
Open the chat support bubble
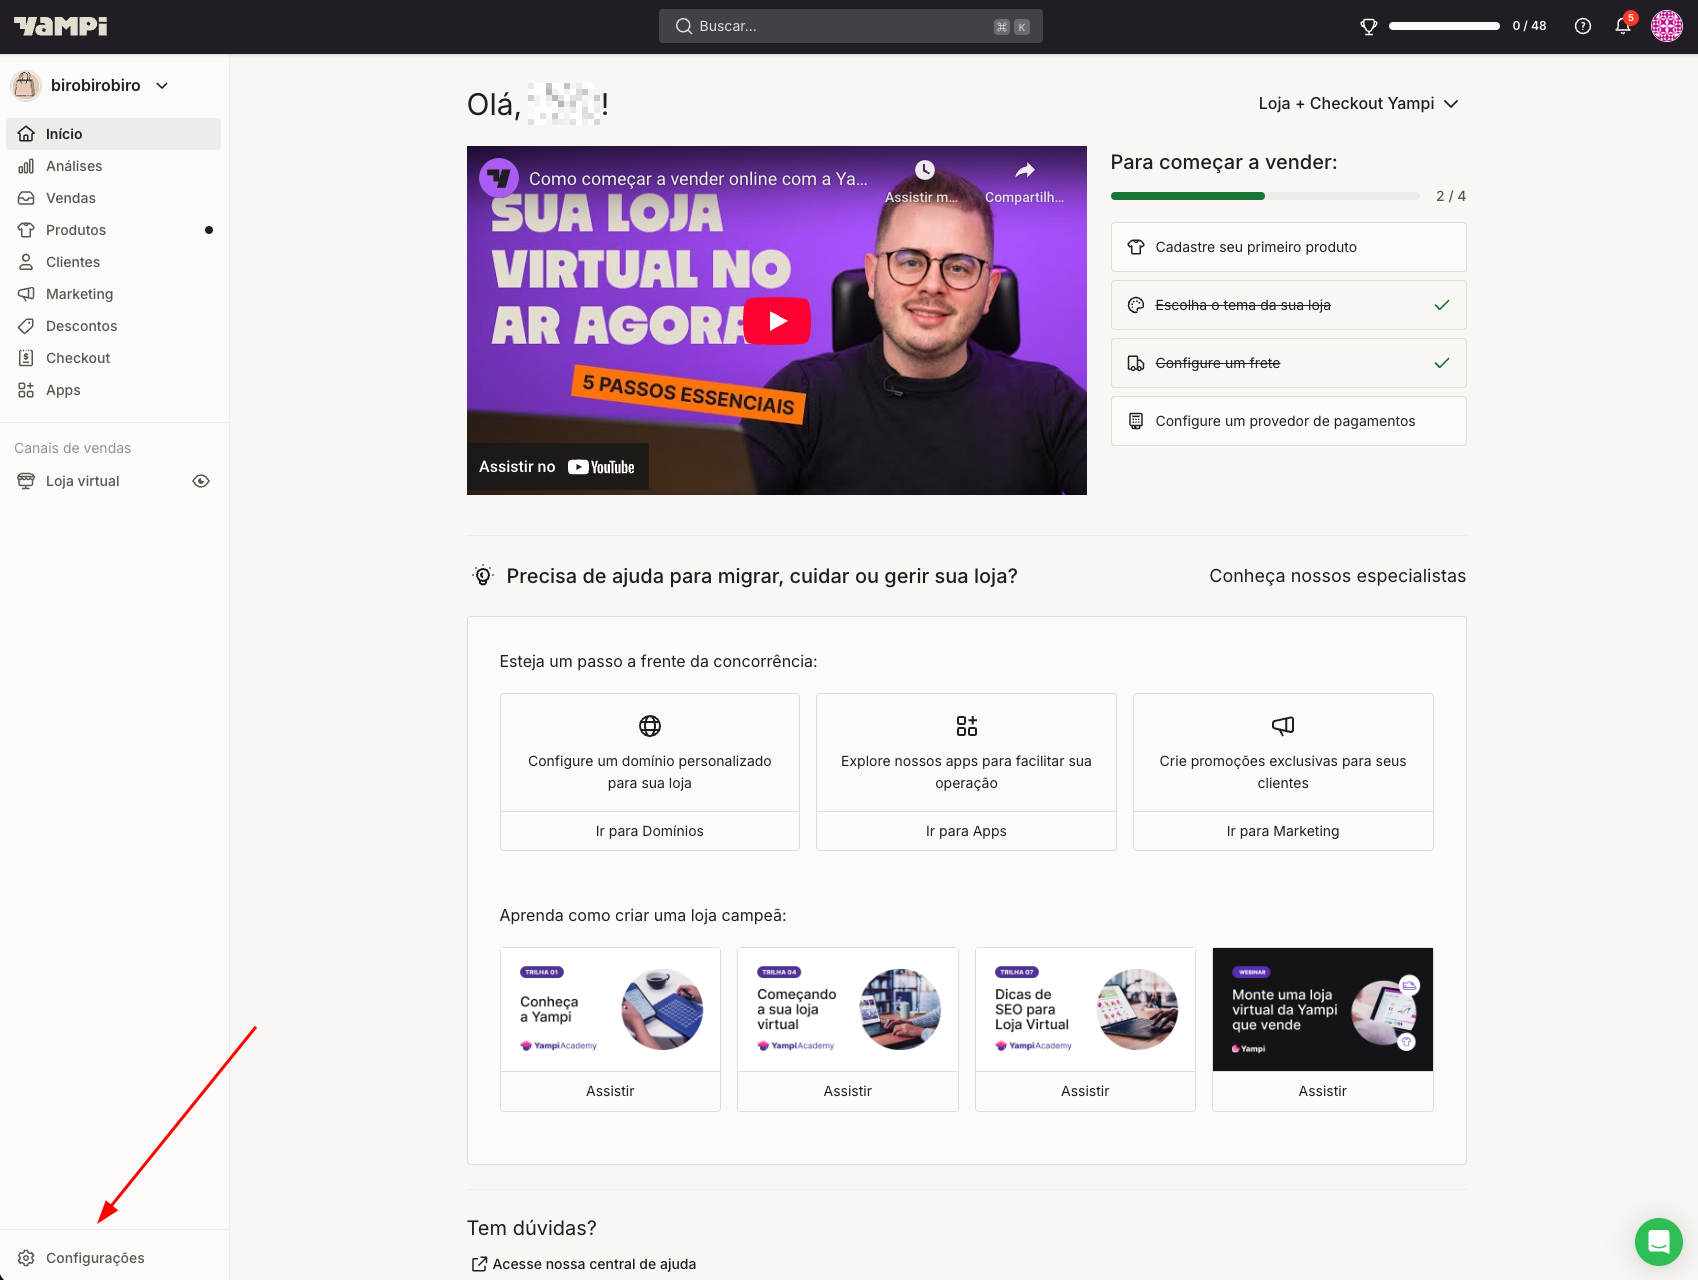(1659, 1242)
